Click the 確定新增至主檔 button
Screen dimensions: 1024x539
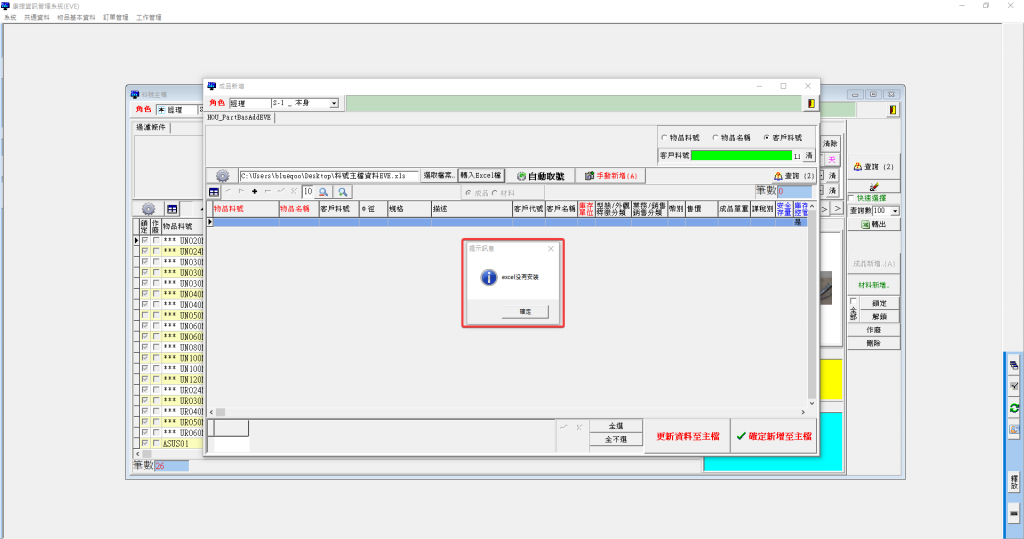click(773, 436)
